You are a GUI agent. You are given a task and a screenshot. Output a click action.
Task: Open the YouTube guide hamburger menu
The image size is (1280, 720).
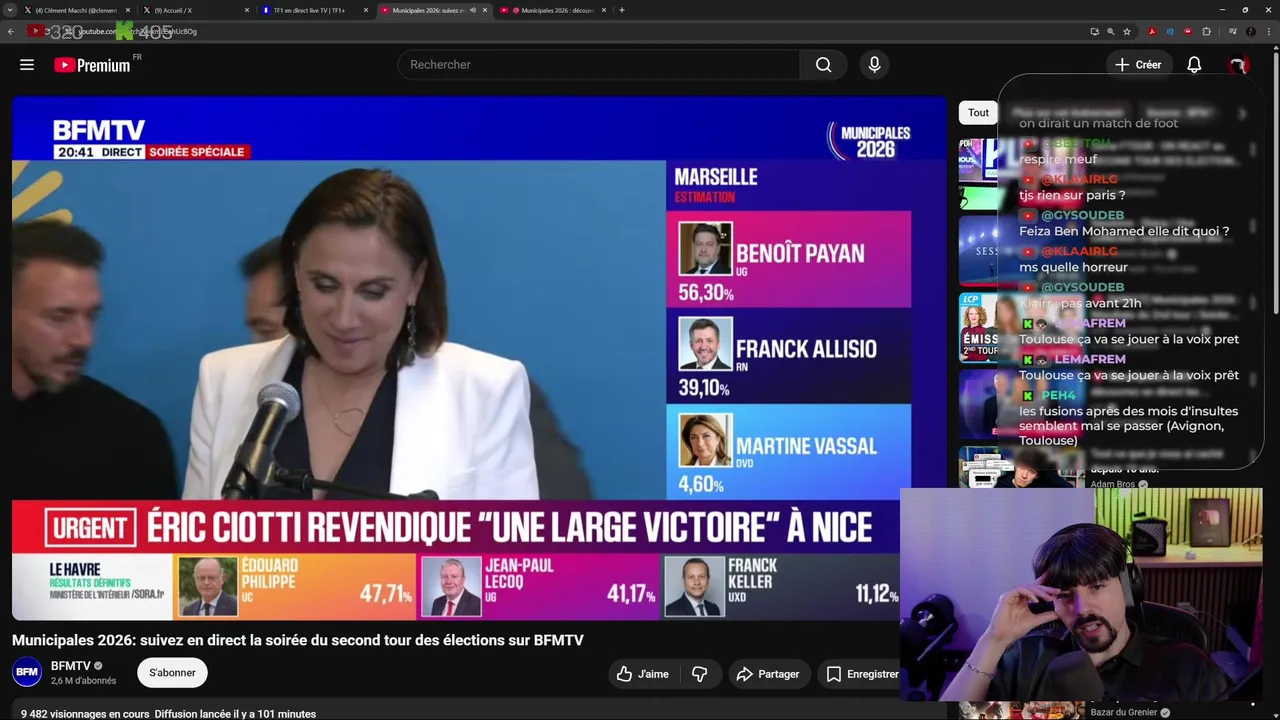[27, 65]
